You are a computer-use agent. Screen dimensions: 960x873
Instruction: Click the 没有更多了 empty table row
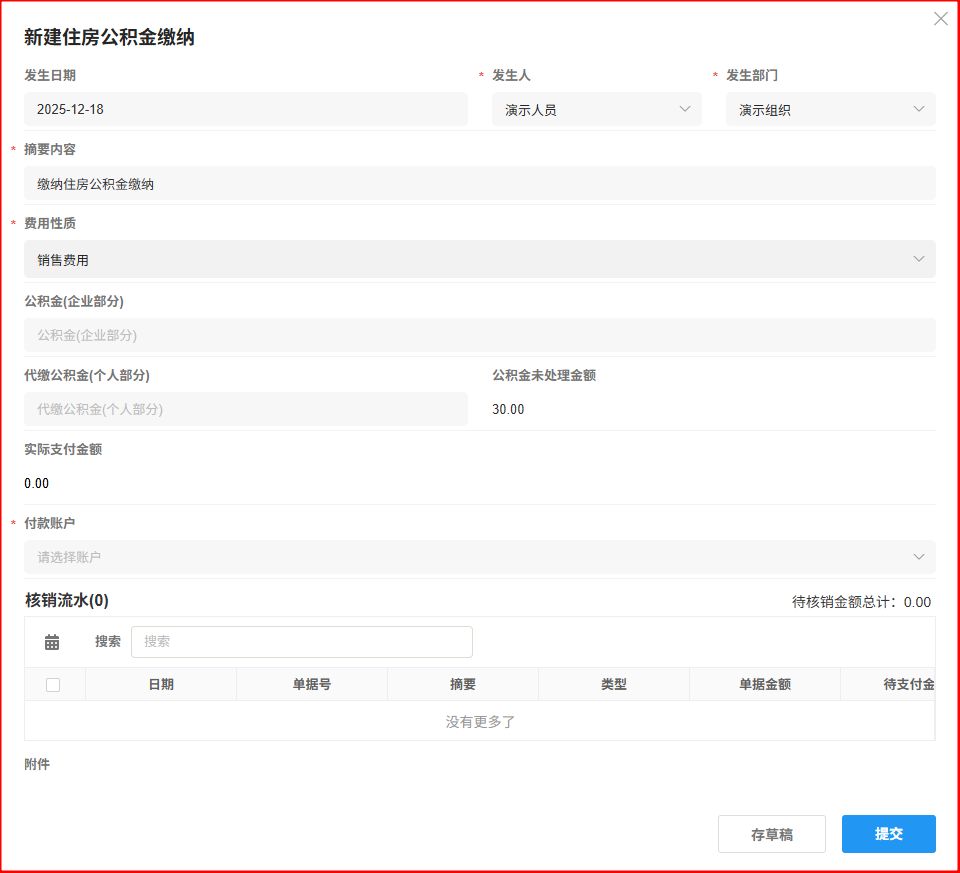480,720
